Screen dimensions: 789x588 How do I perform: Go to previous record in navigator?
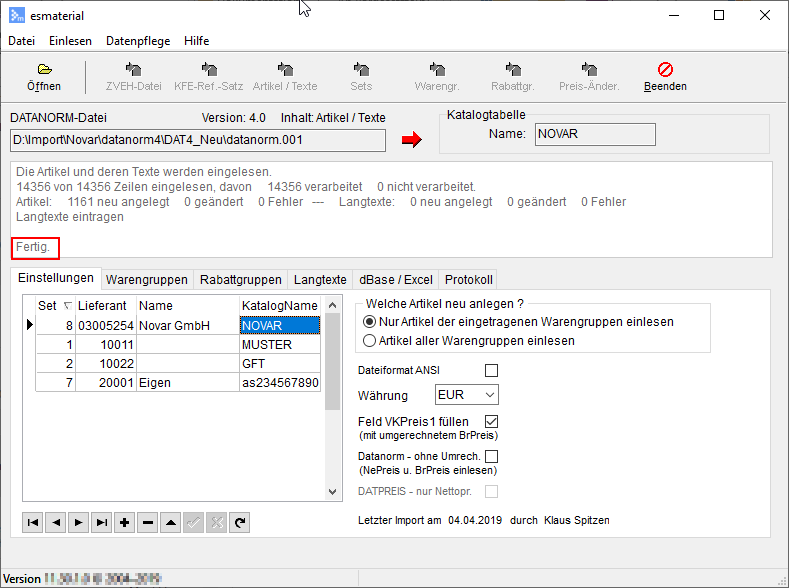coord(55,522)
